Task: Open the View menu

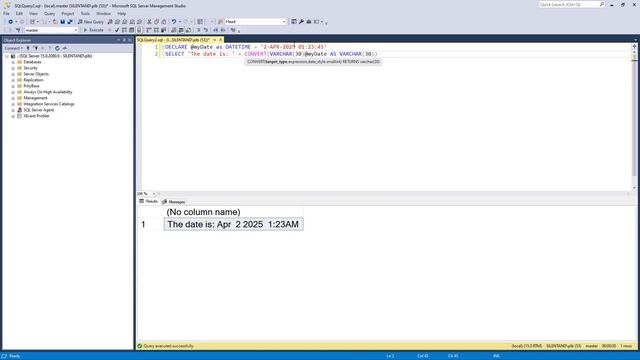Action: (x=33, y=13)
